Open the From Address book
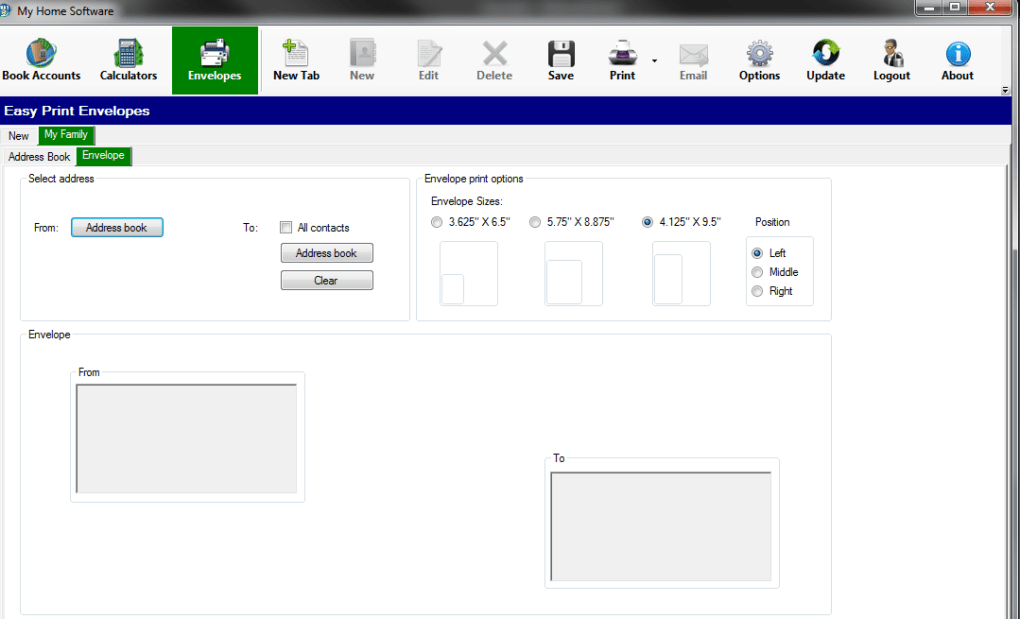This screenshot has width=1020, height=619. click(117, 227)
